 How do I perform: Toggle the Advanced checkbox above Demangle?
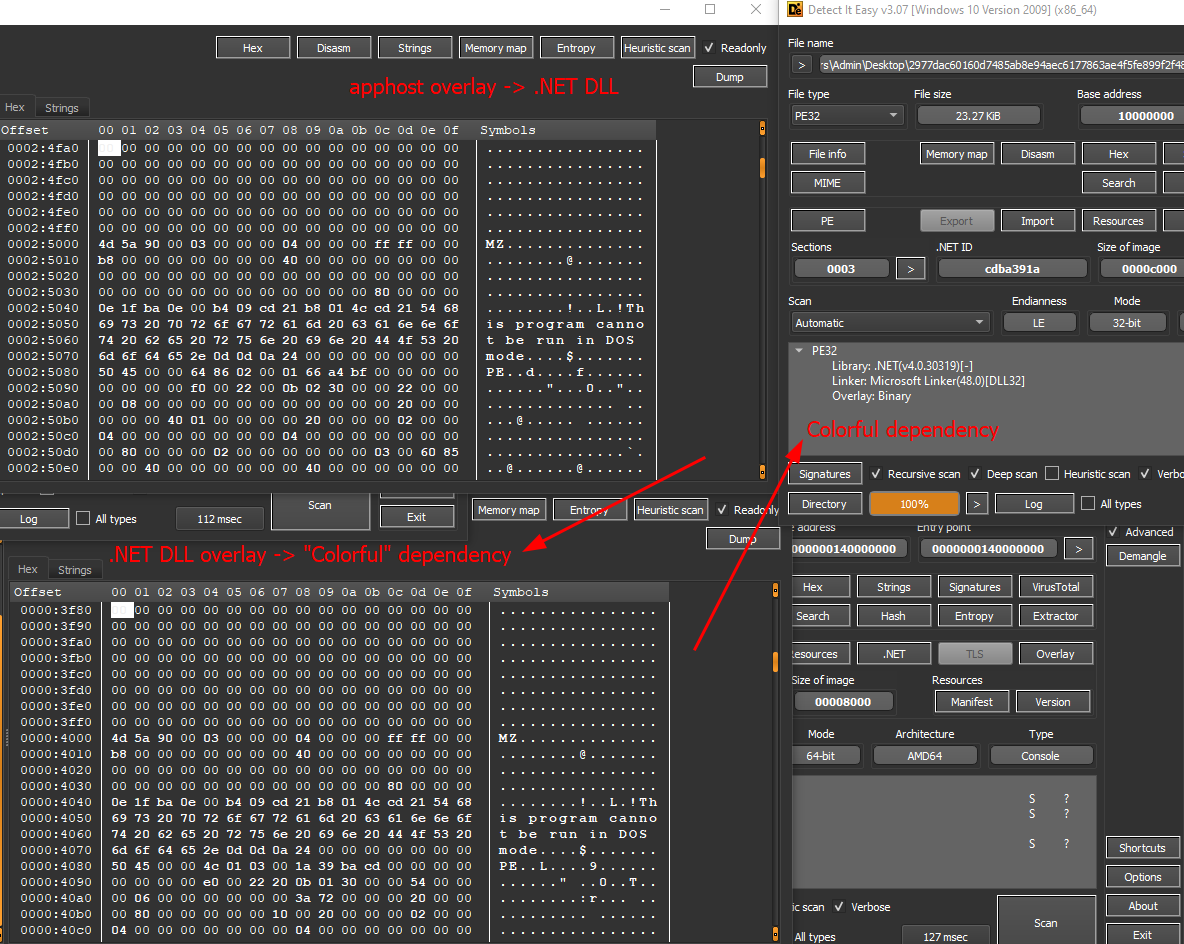(1113, 532)
